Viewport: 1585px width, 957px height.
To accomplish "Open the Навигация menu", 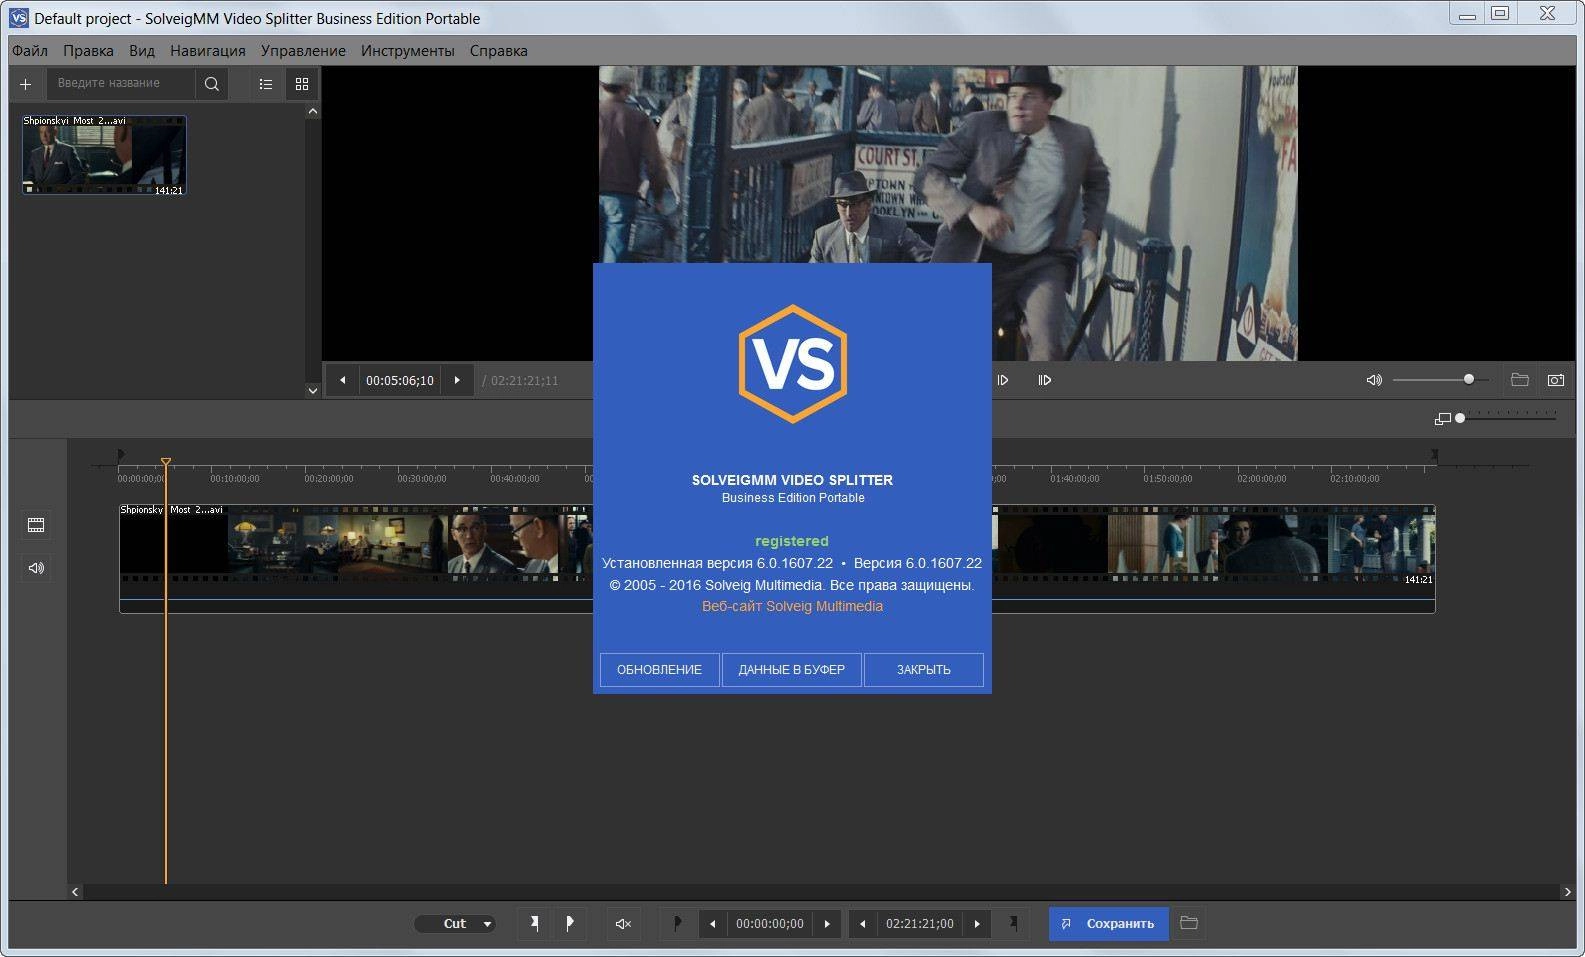I will tap(208, 51).
